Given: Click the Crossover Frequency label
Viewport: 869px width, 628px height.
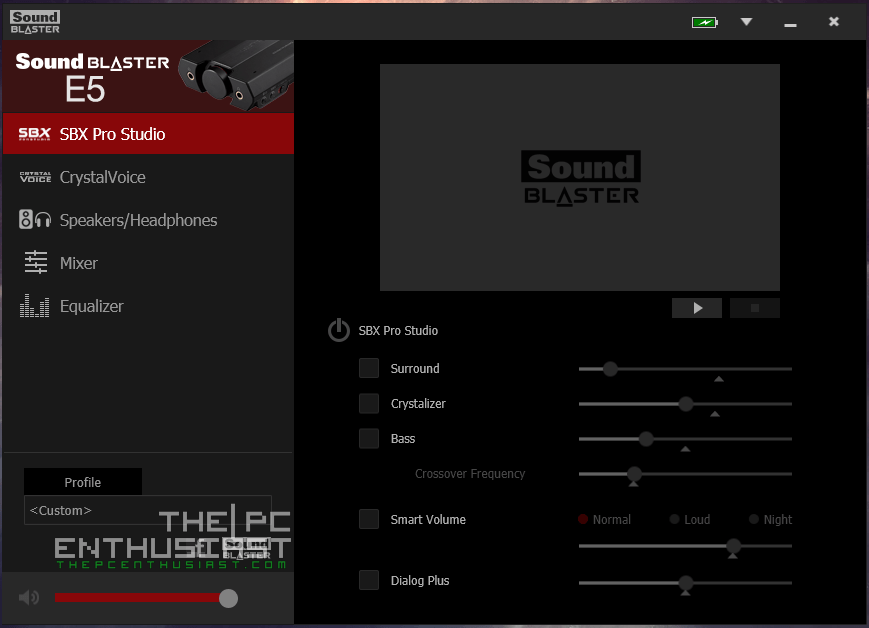Looking at the screenshot, I should click(x=470, y=474).
